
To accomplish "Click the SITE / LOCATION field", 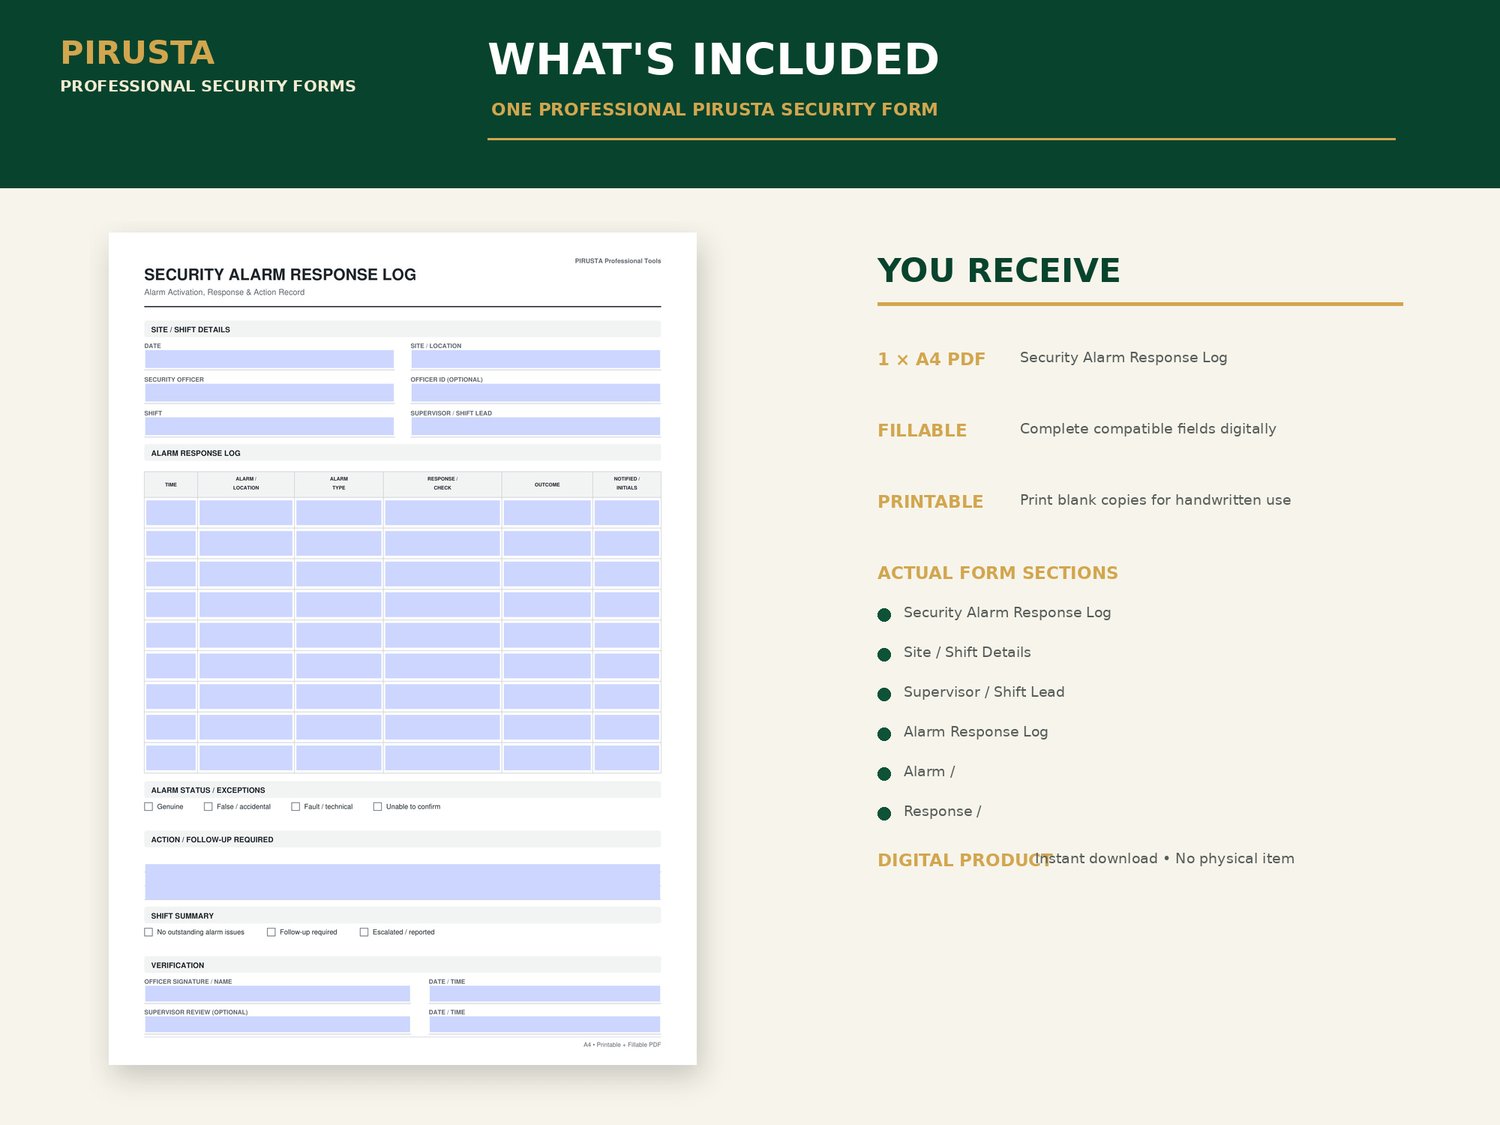I will tap(535, 359).
